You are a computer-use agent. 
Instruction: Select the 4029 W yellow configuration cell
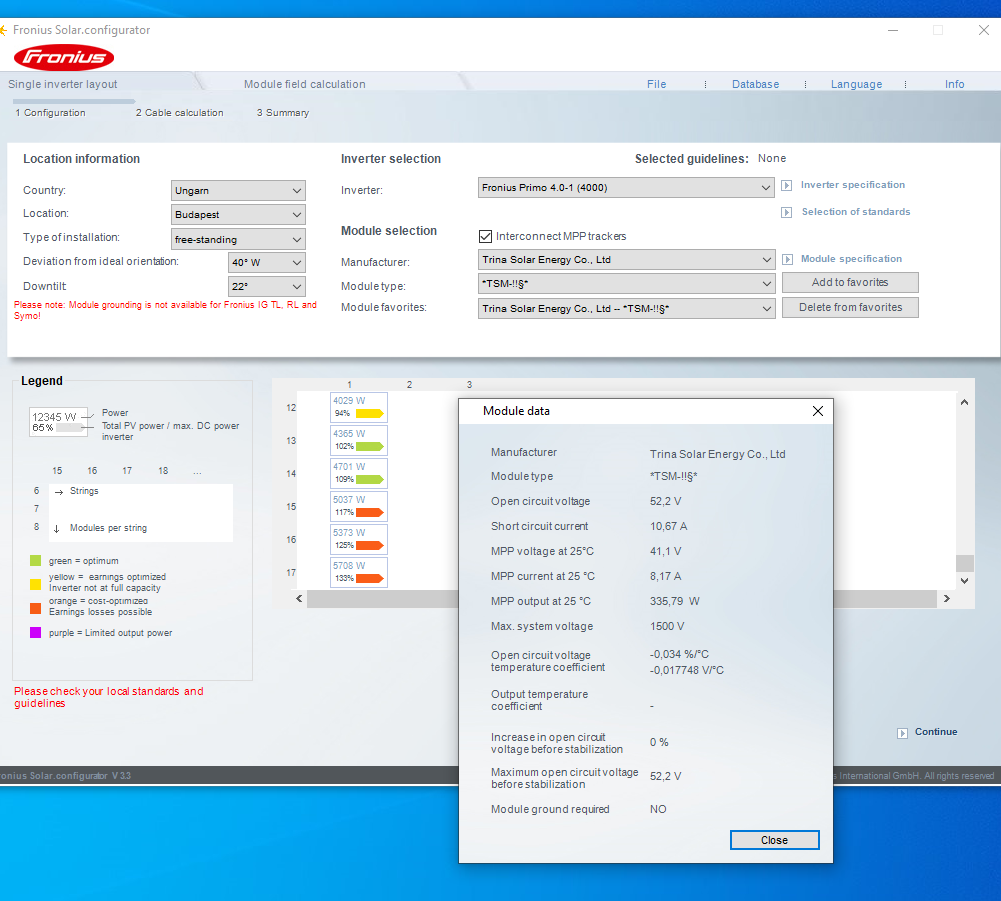(358, 407)
